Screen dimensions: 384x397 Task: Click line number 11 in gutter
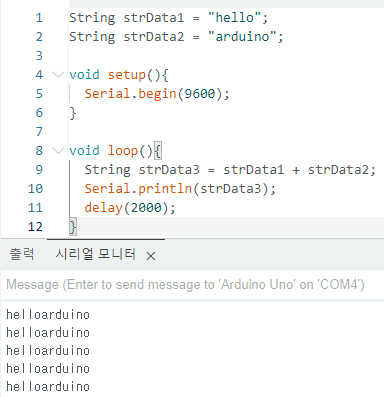pos(35,208)
